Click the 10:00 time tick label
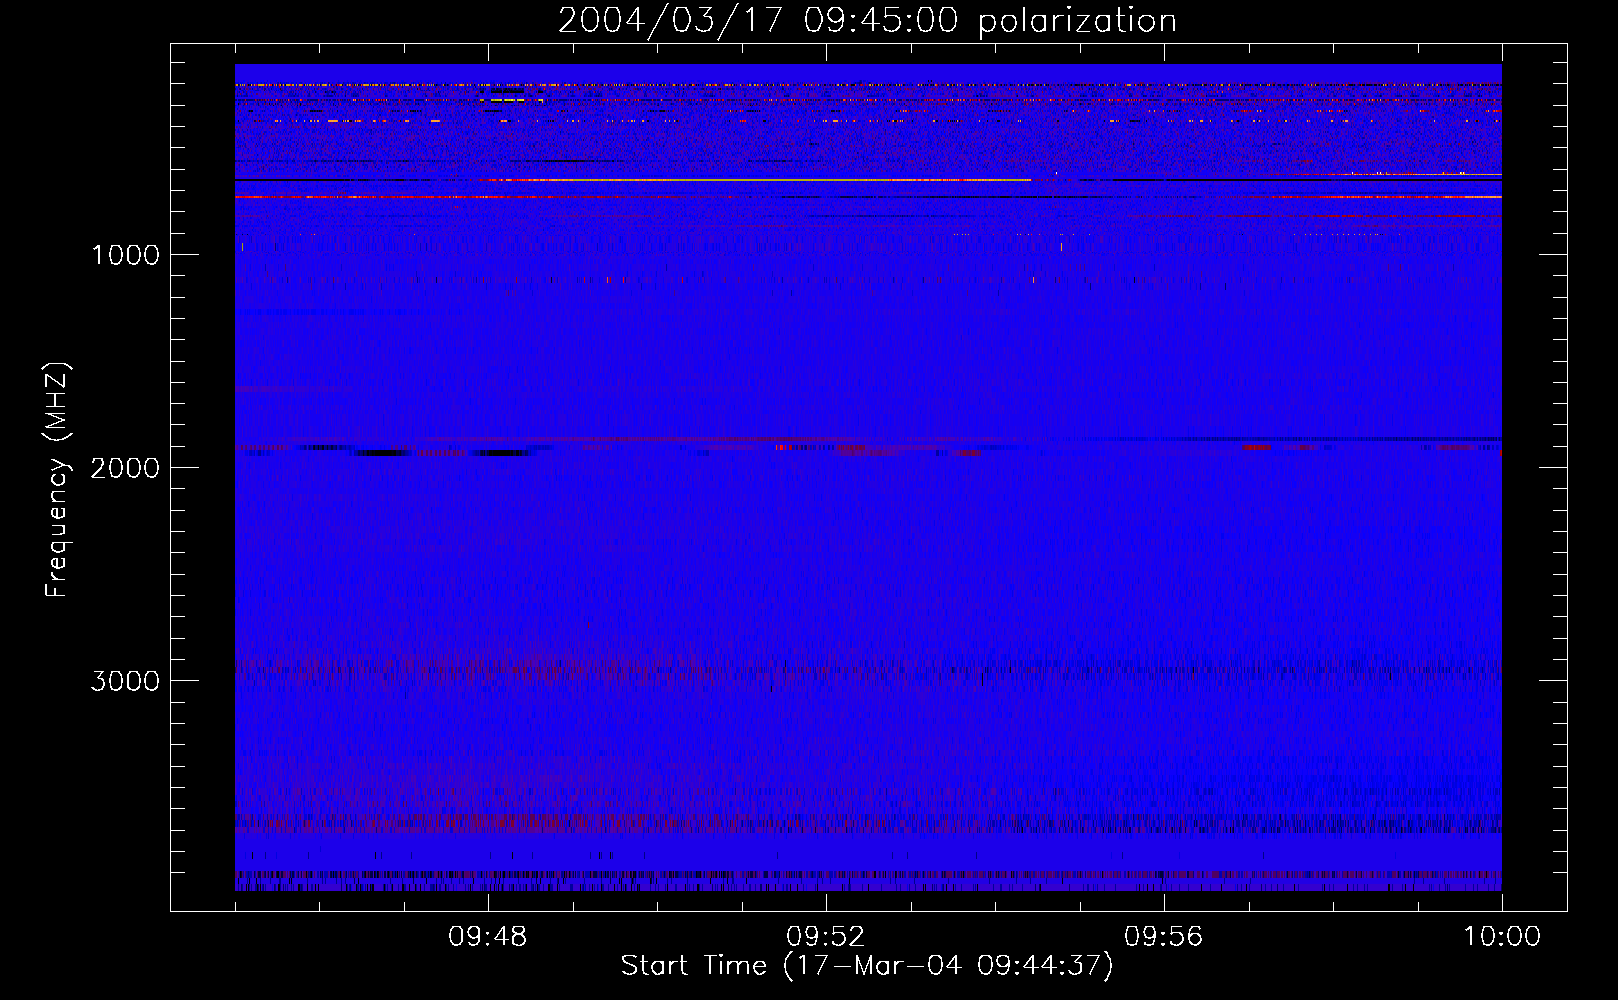 1502,937
